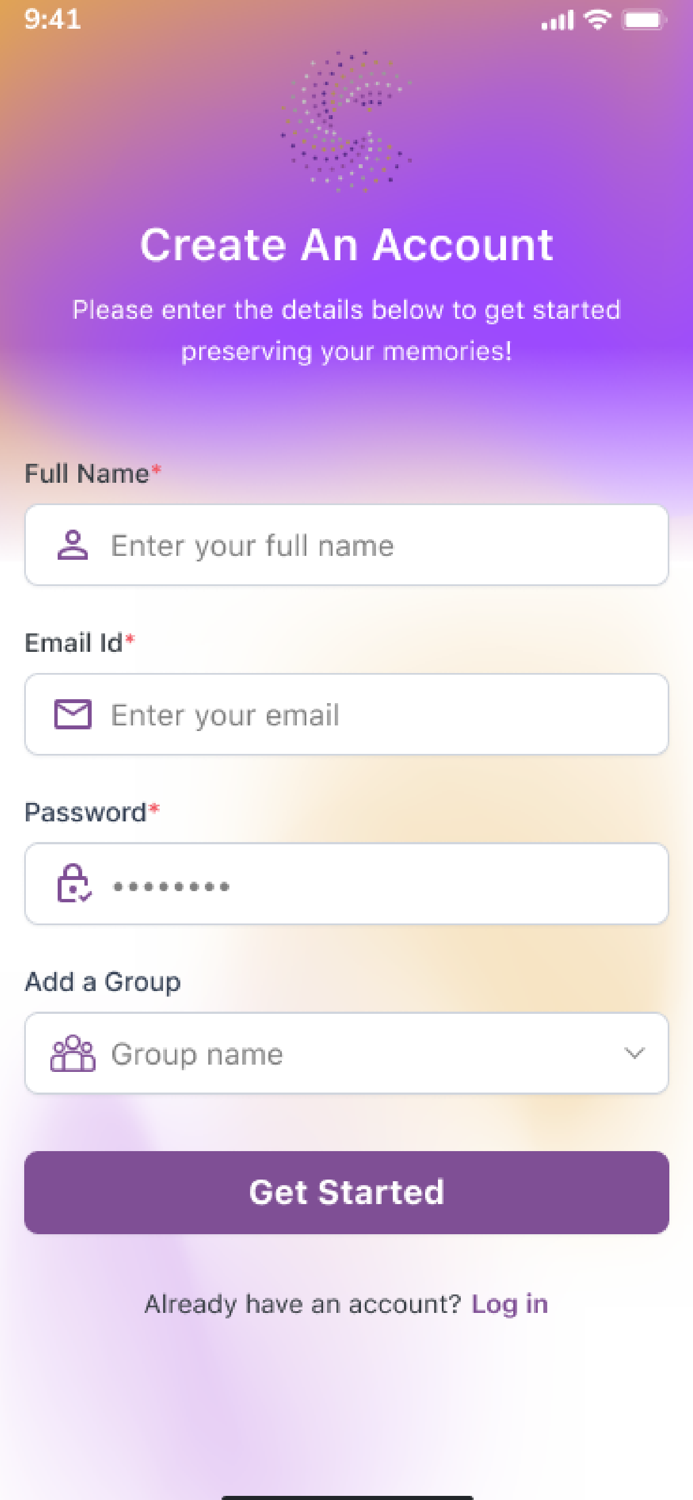The width and height of the screenshot is (693, 1500).
Task: Open the chevron next to Group name
Action: 634,1053
